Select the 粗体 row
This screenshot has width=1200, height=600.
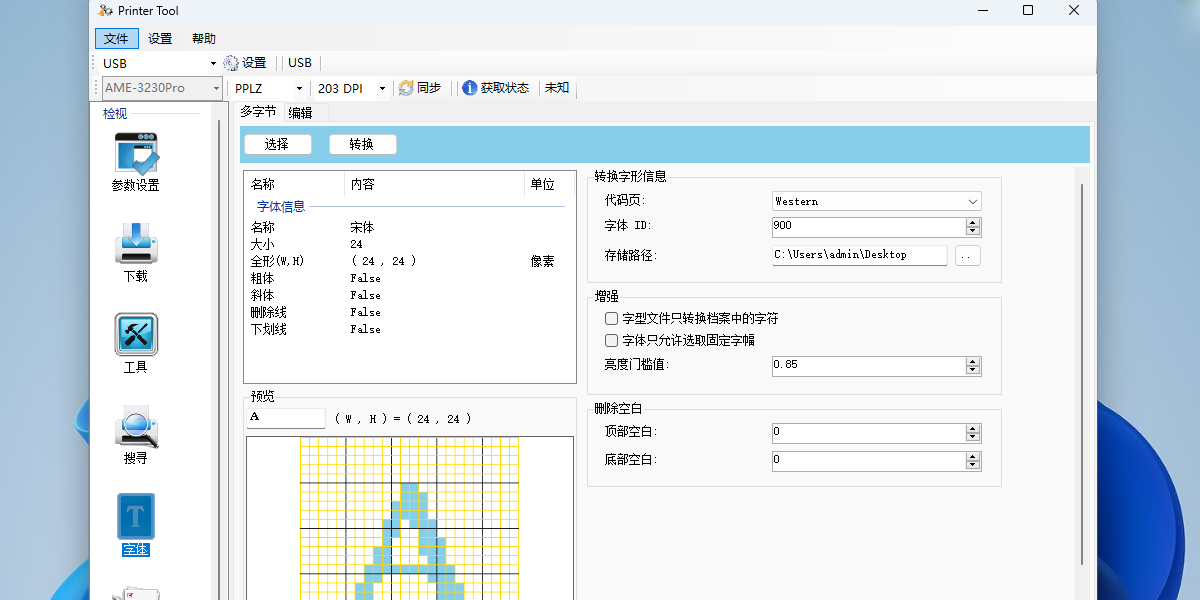(410, 279)
